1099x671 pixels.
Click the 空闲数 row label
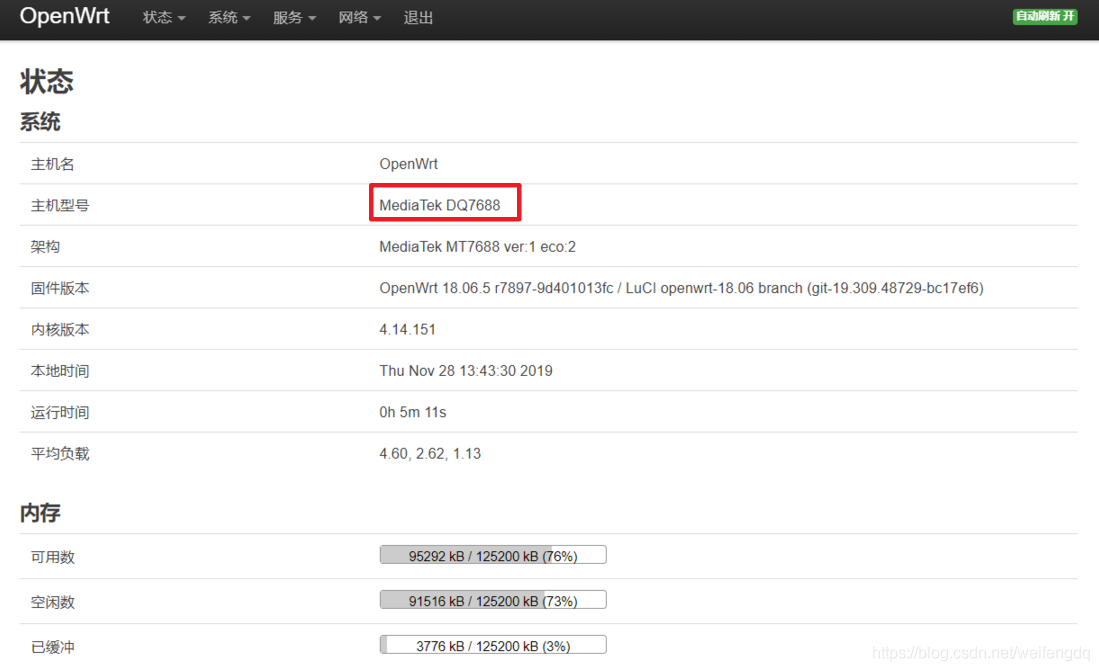(53, 602)
